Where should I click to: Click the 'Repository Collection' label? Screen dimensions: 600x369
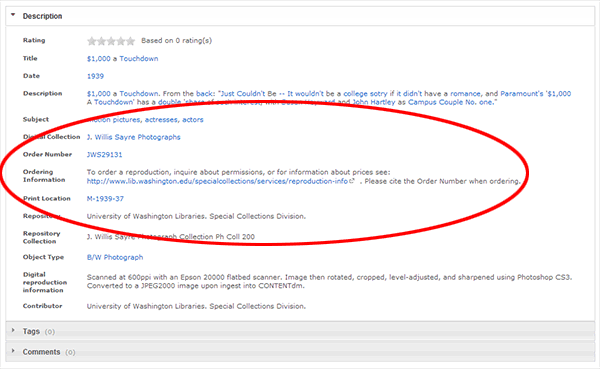click(x=41, y=237)
